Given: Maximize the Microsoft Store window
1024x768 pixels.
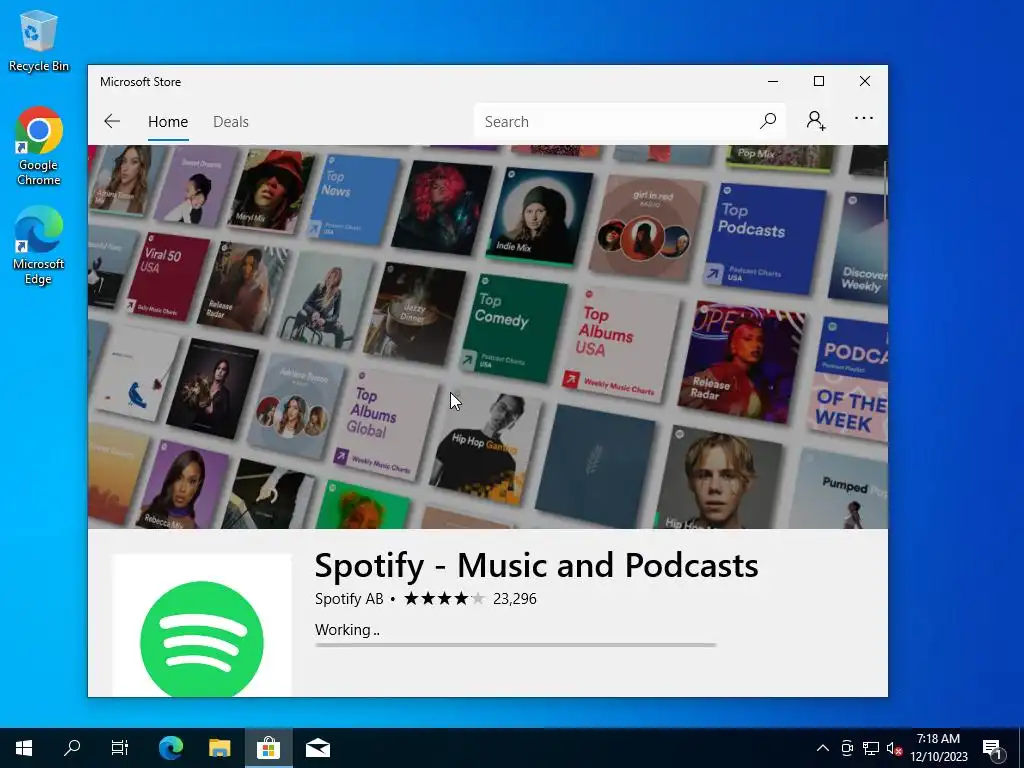Looking at the screenshot, I should [819, 81].
